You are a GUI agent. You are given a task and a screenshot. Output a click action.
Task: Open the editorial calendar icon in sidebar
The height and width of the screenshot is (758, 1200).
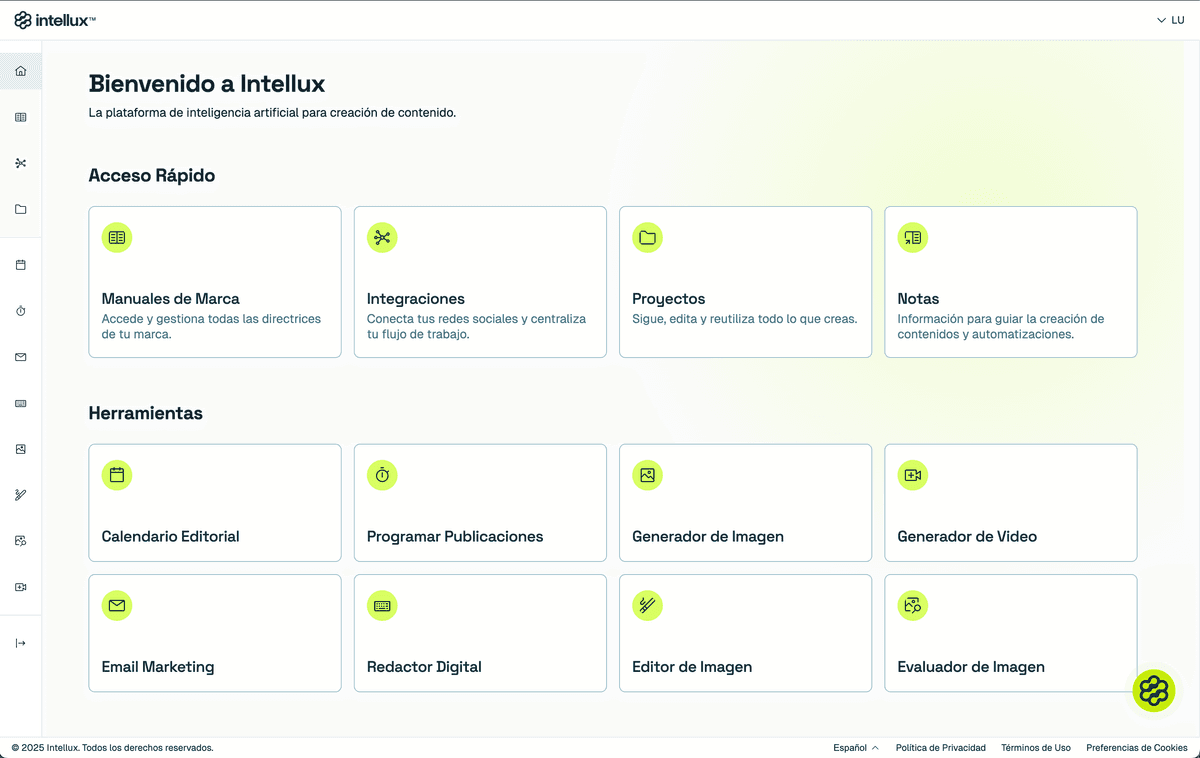point(21,265)
